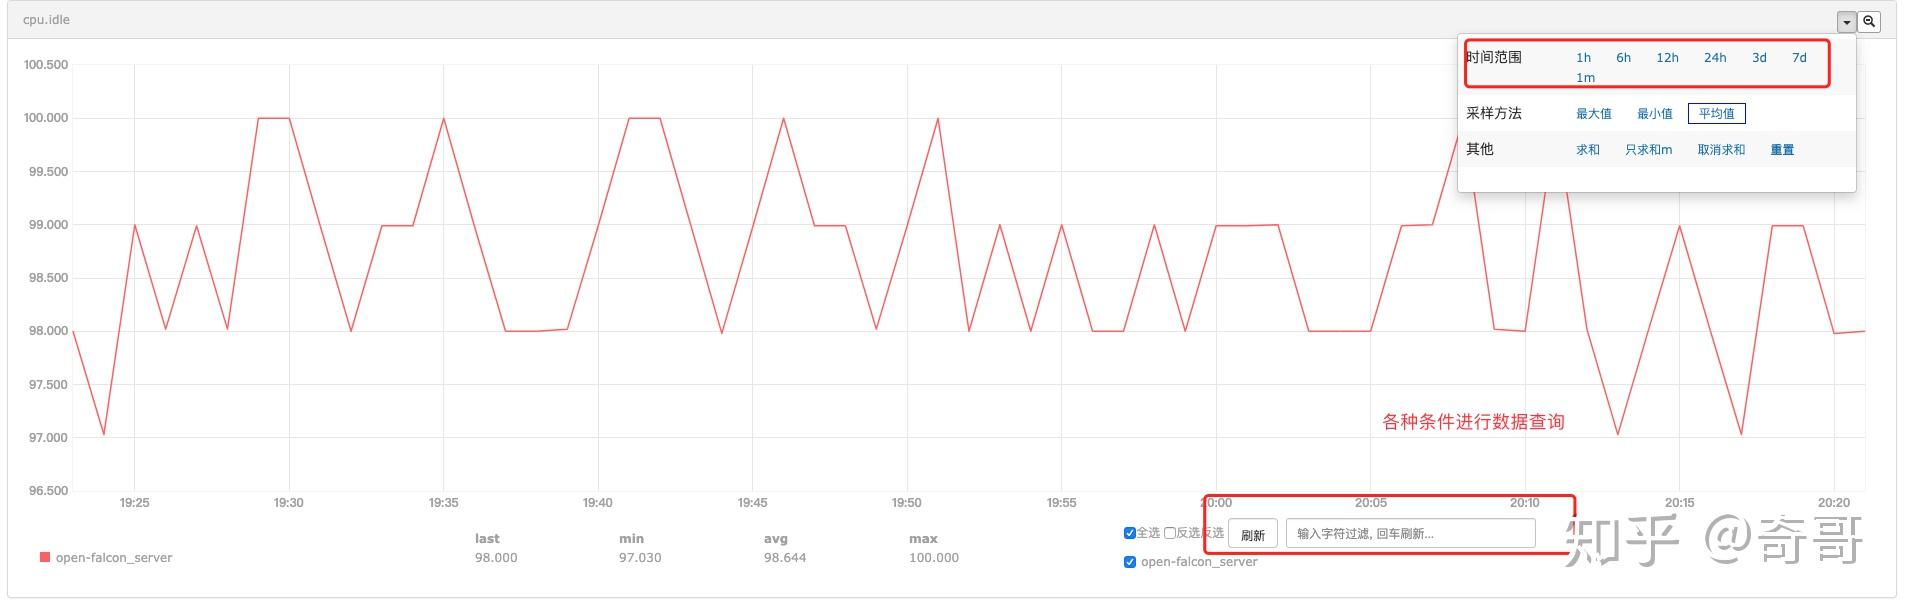
Task: Click 取消求和 to cancel sum
Action: [x=1721, y=150]
